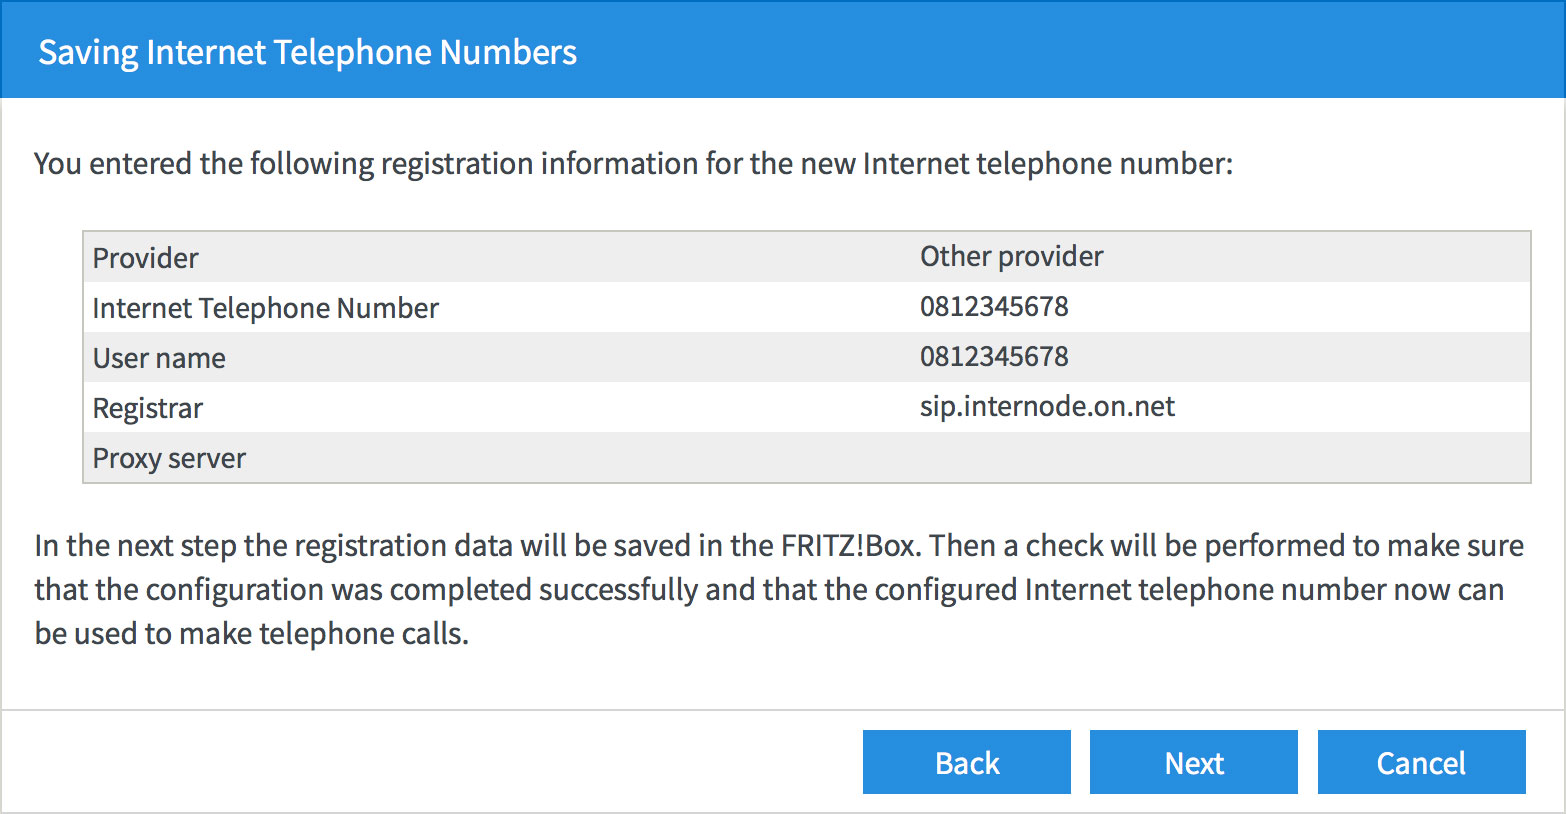This screenshot has height=814, width=1566.
Task: Select the Registrar label cell
Action: pos(147,407)
